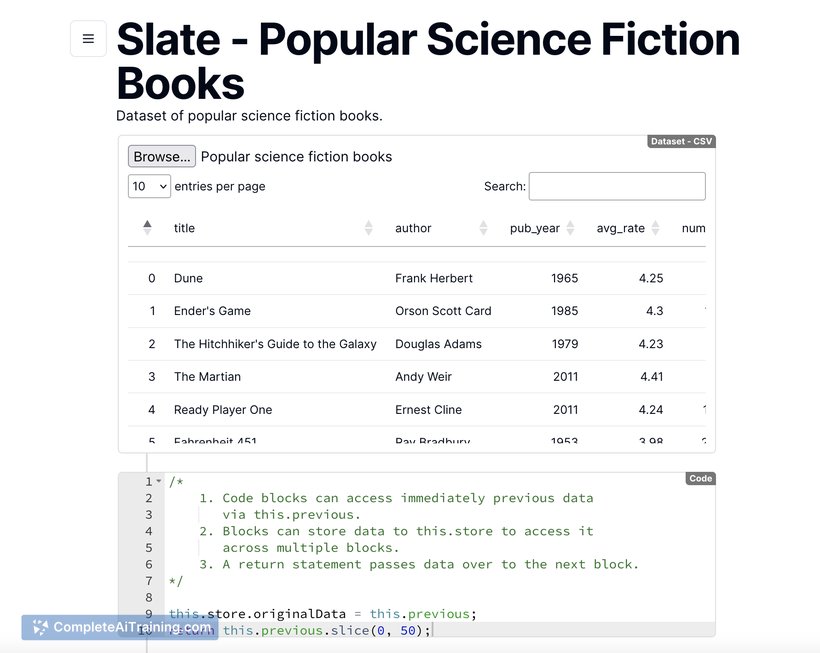Select the Dune title cell

click(188, 278)
